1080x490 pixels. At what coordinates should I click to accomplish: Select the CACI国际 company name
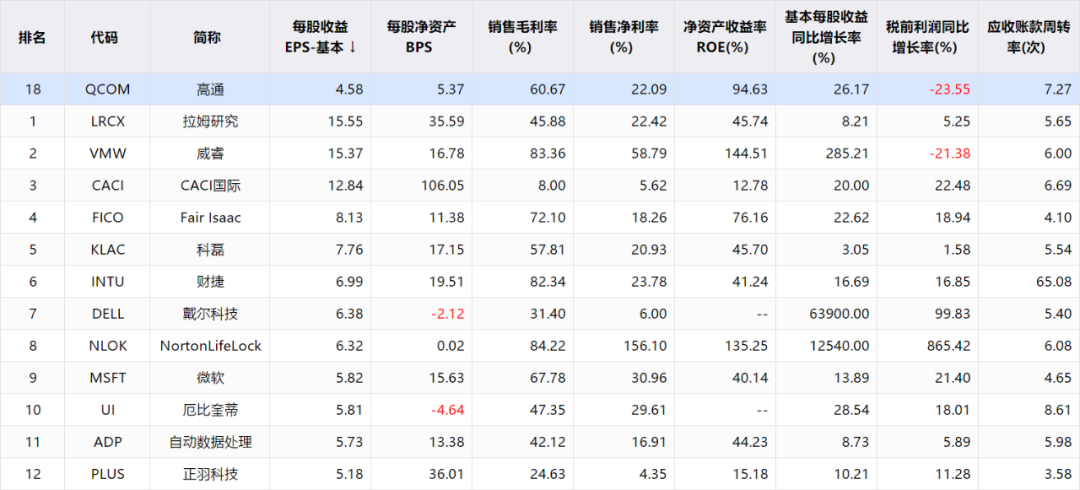click(211, 185)
